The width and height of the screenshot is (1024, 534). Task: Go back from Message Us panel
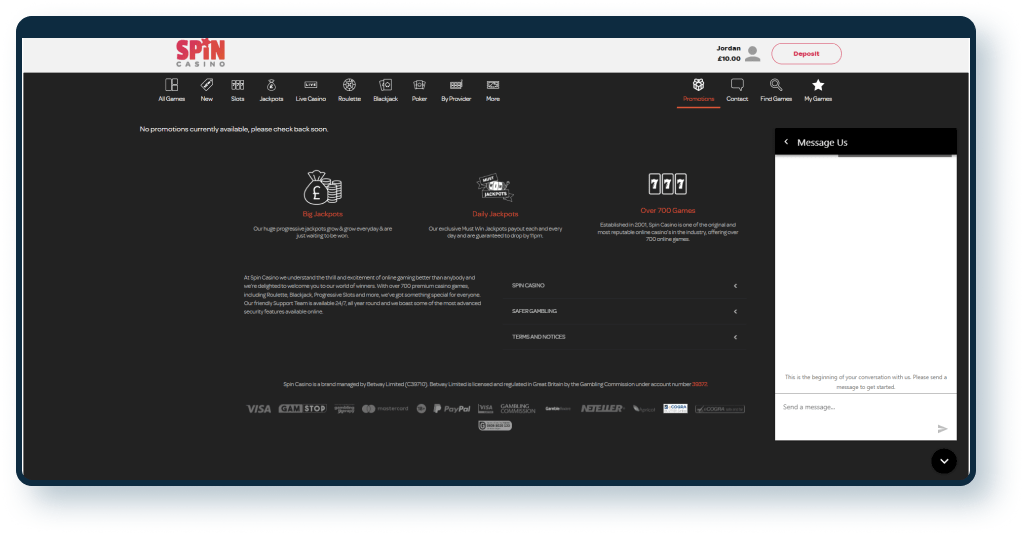[x=786, y=142]
